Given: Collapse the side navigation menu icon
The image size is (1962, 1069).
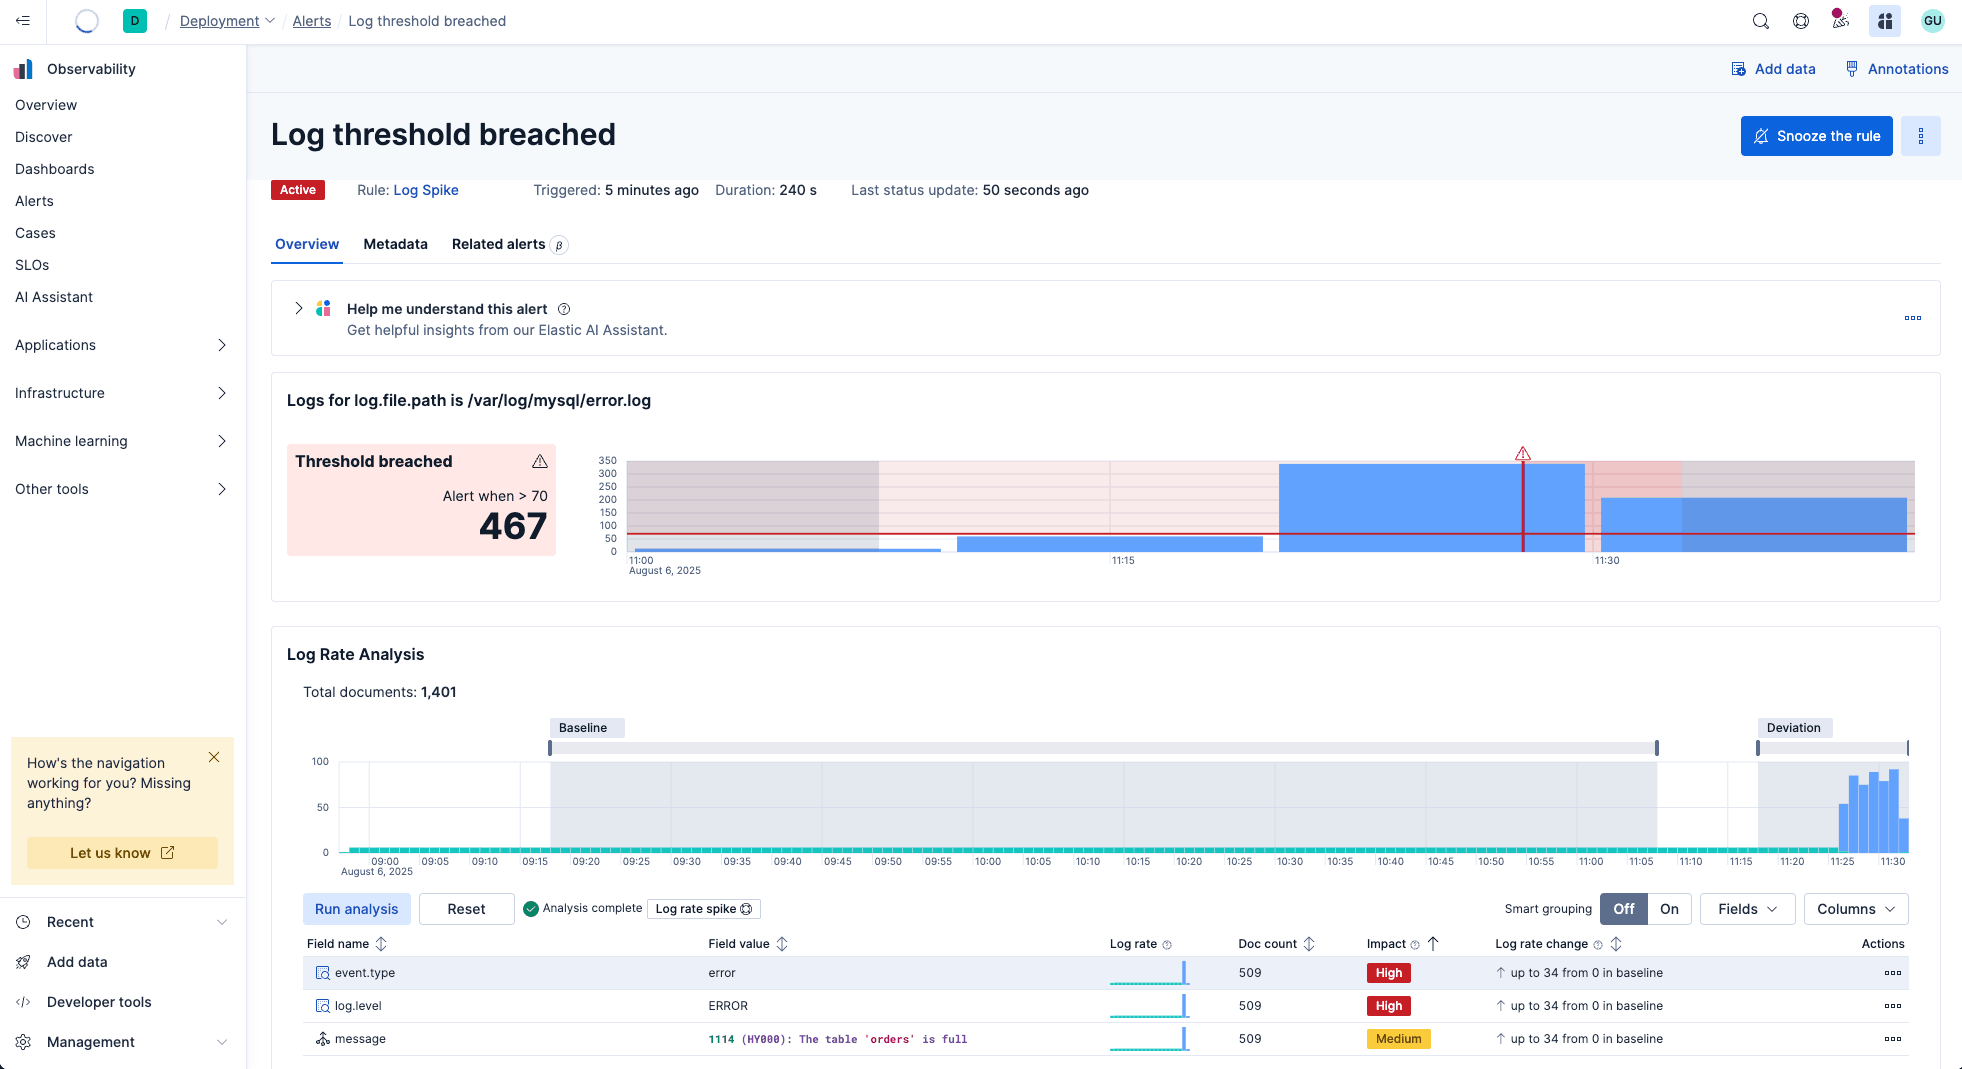Looking at the screenshot, I should point(23,21).
